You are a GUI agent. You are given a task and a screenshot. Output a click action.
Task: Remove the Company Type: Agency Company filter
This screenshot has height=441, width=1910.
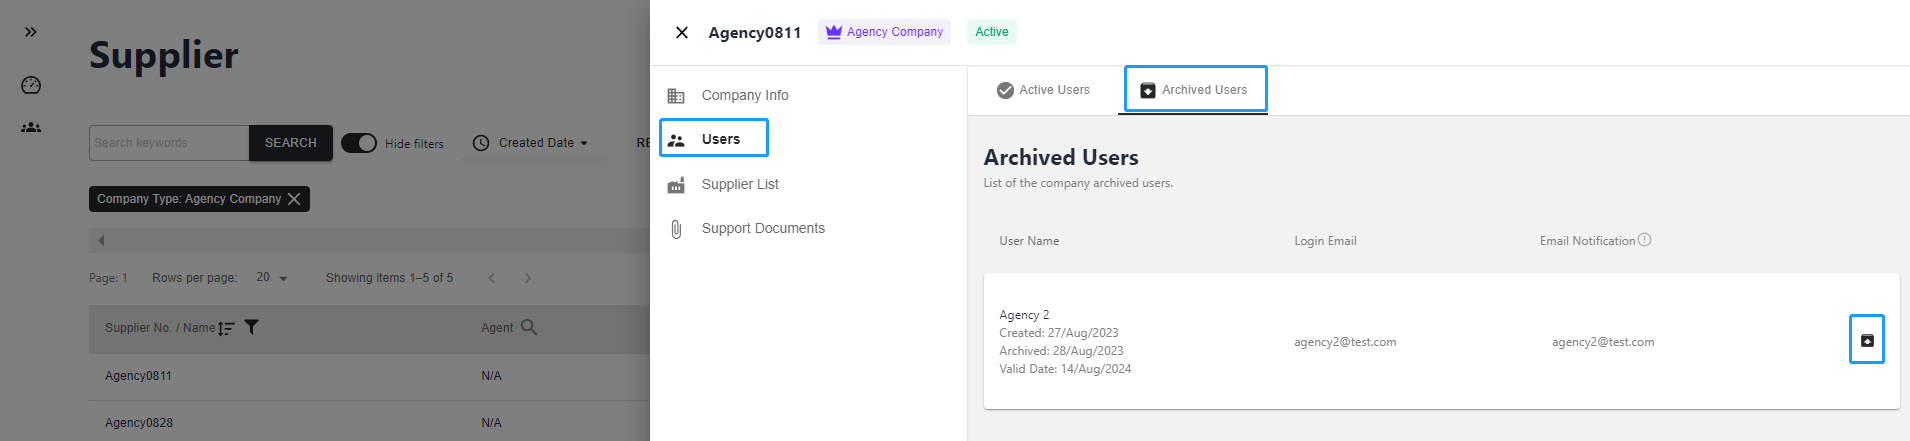click(x=294, y=199)
